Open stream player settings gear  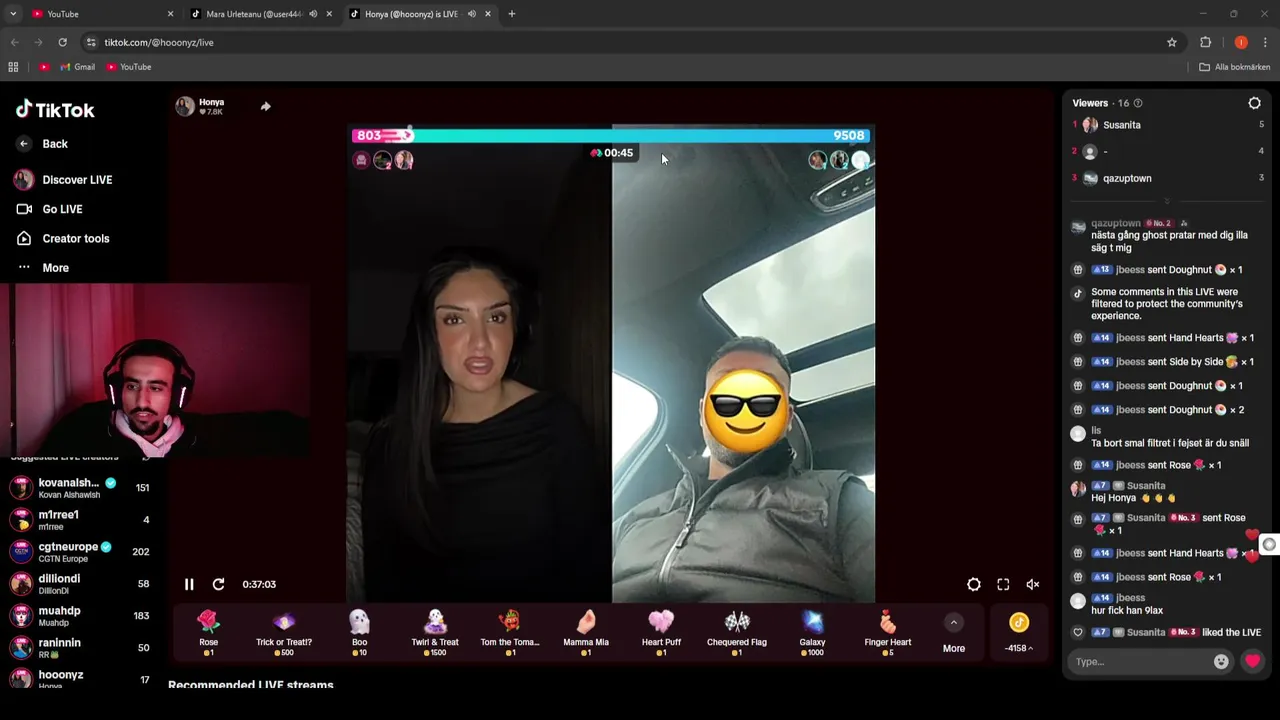[x=974, y=585]
